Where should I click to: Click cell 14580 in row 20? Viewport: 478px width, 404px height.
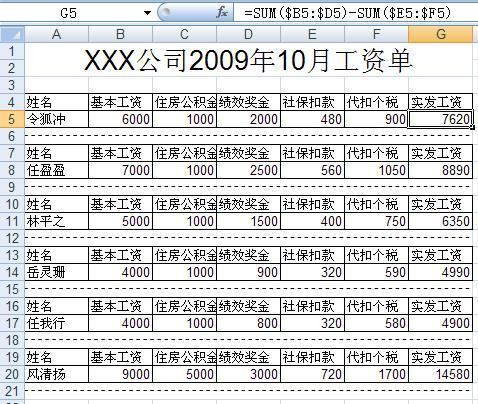[x=440, y=374]
